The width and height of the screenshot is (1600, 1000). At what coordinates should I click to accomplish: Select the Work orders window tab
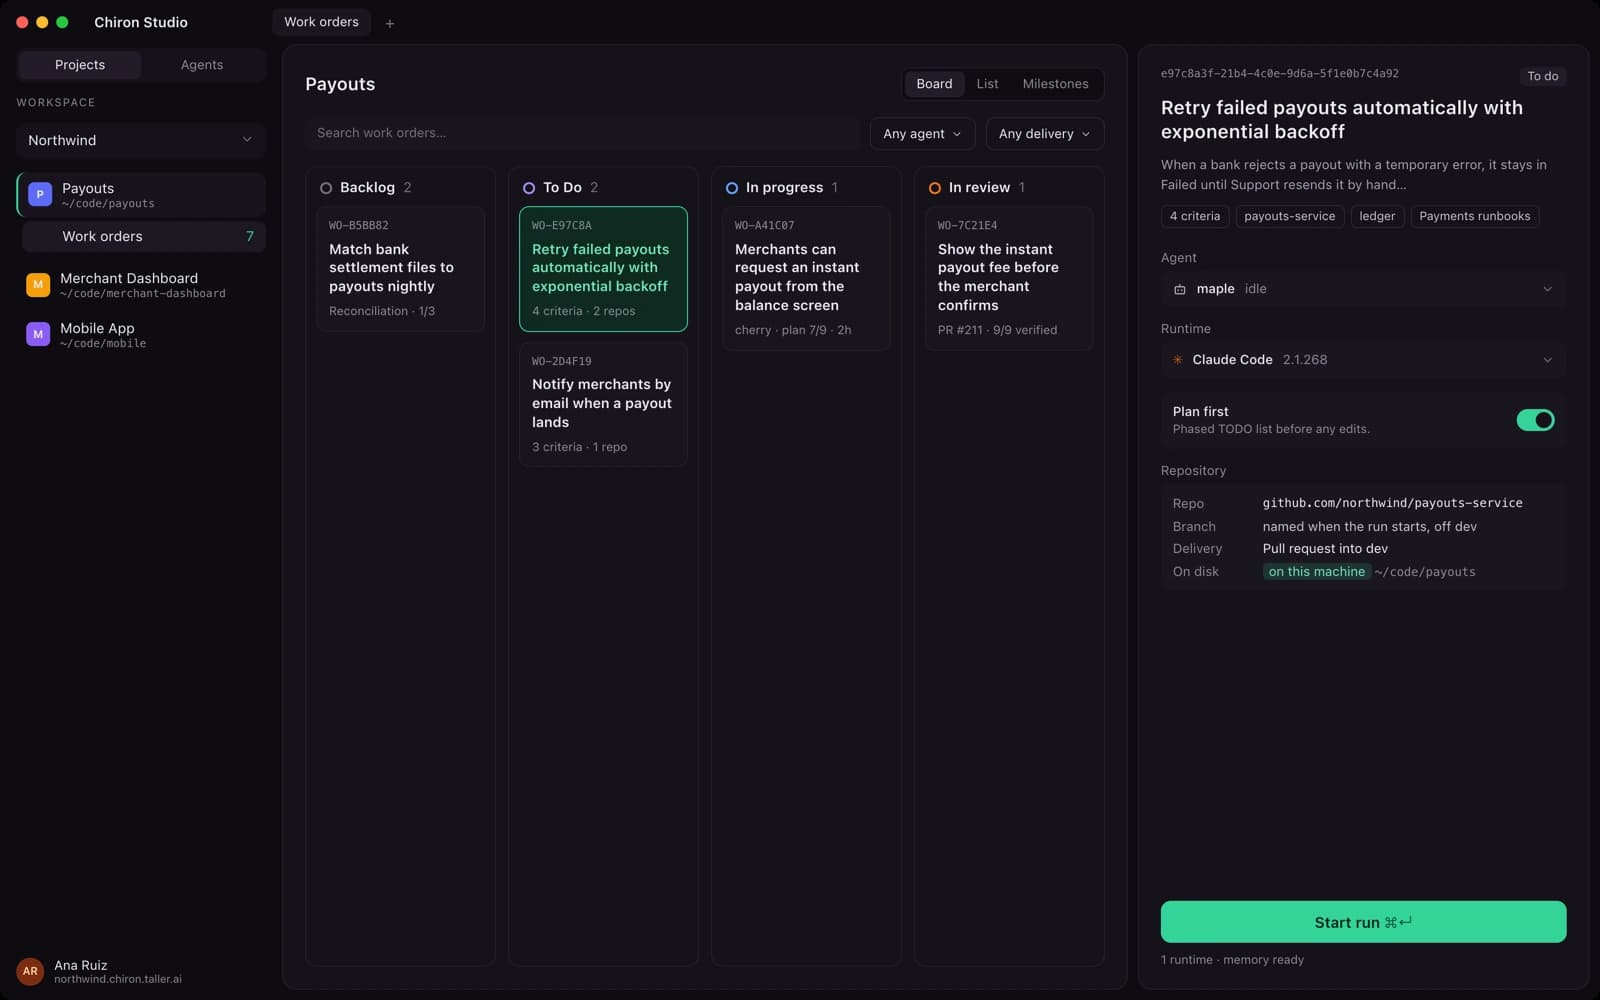point(321,22)
